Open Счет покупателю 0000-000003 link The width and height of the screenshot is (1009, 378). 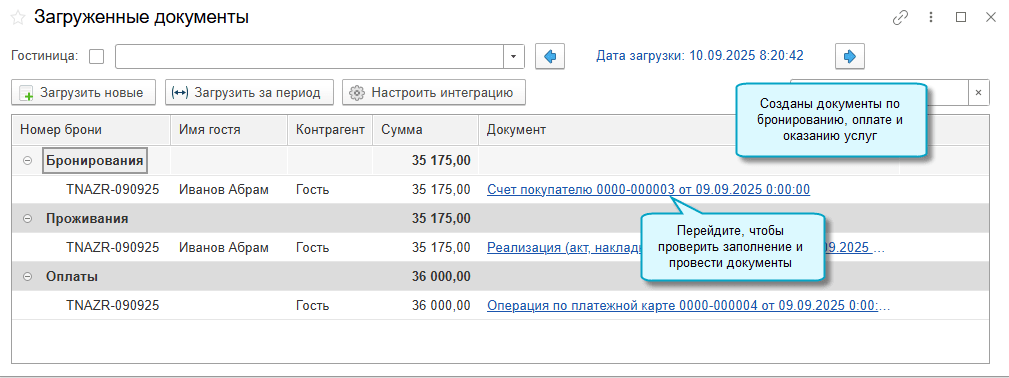point(649,189)
